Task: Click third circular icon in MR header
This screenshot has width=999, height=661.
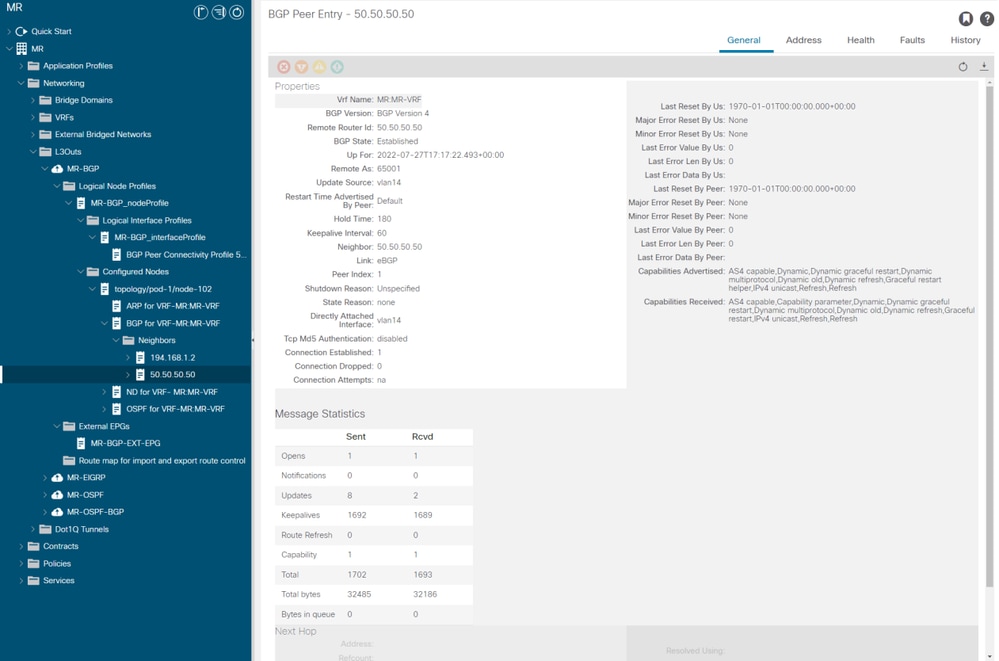Action: click(x=236, y=12)
